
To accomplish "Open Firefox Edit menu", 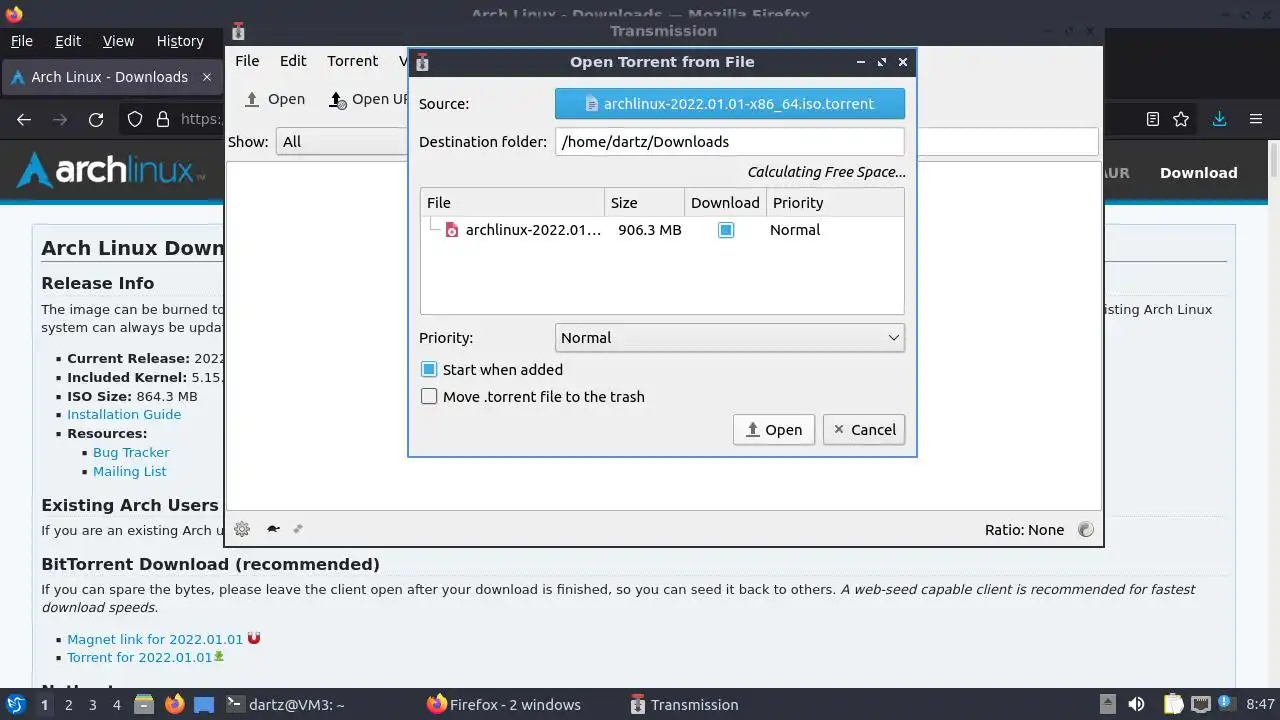I will coord(68,41).
